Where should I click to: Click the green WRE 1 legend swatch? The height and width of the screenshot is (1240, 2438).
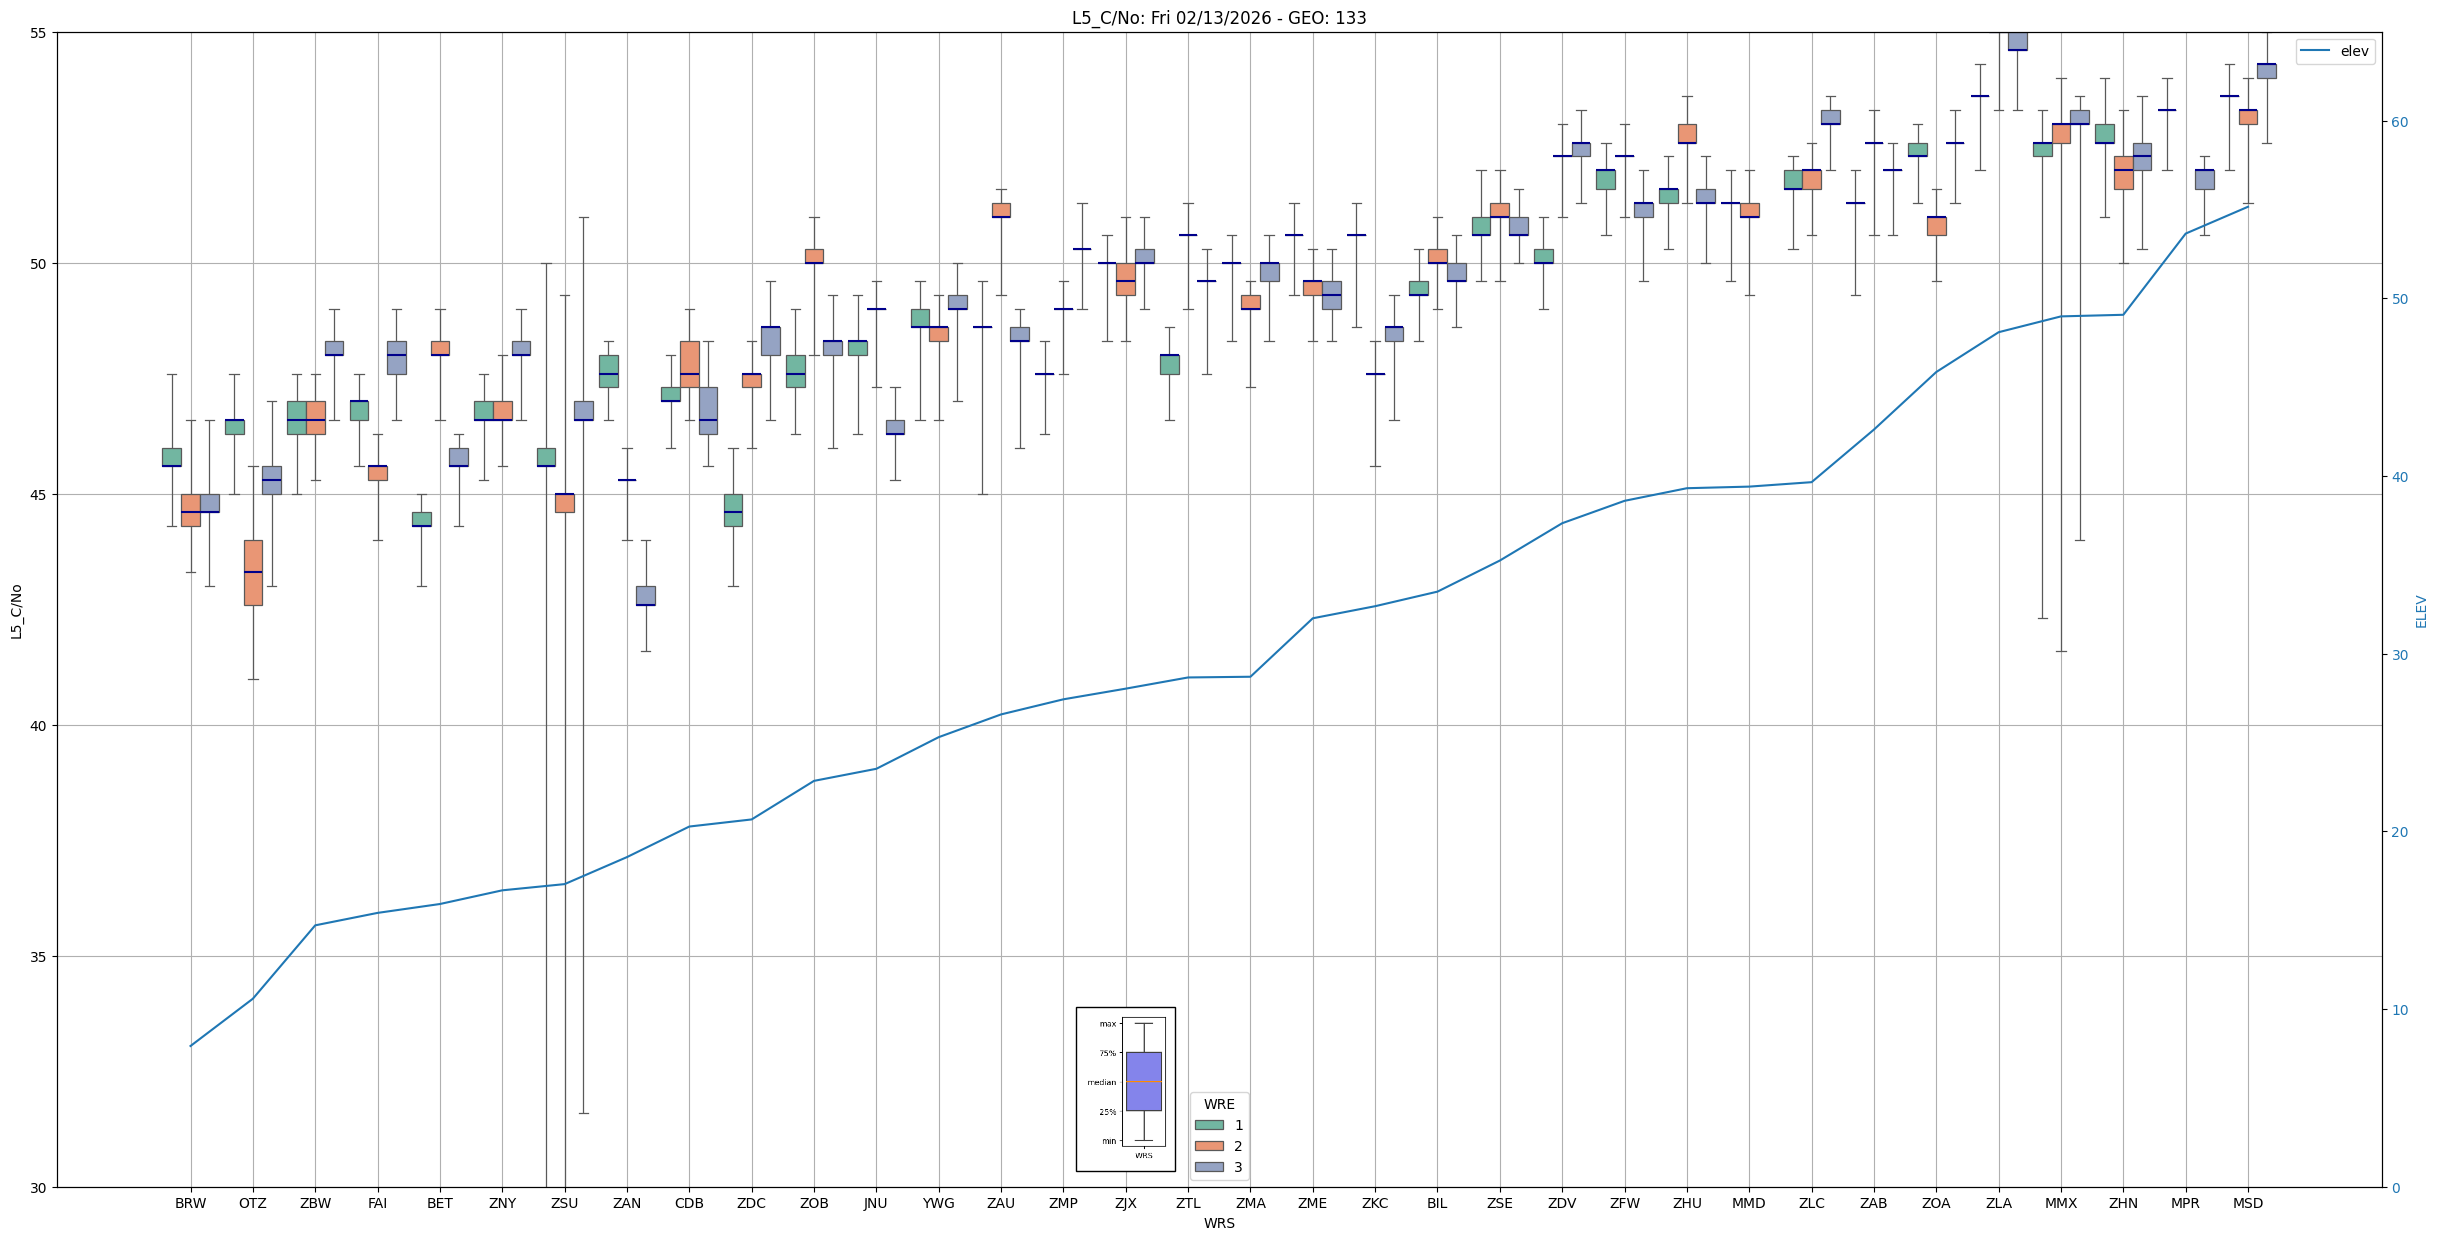tap(1208, 1125)
